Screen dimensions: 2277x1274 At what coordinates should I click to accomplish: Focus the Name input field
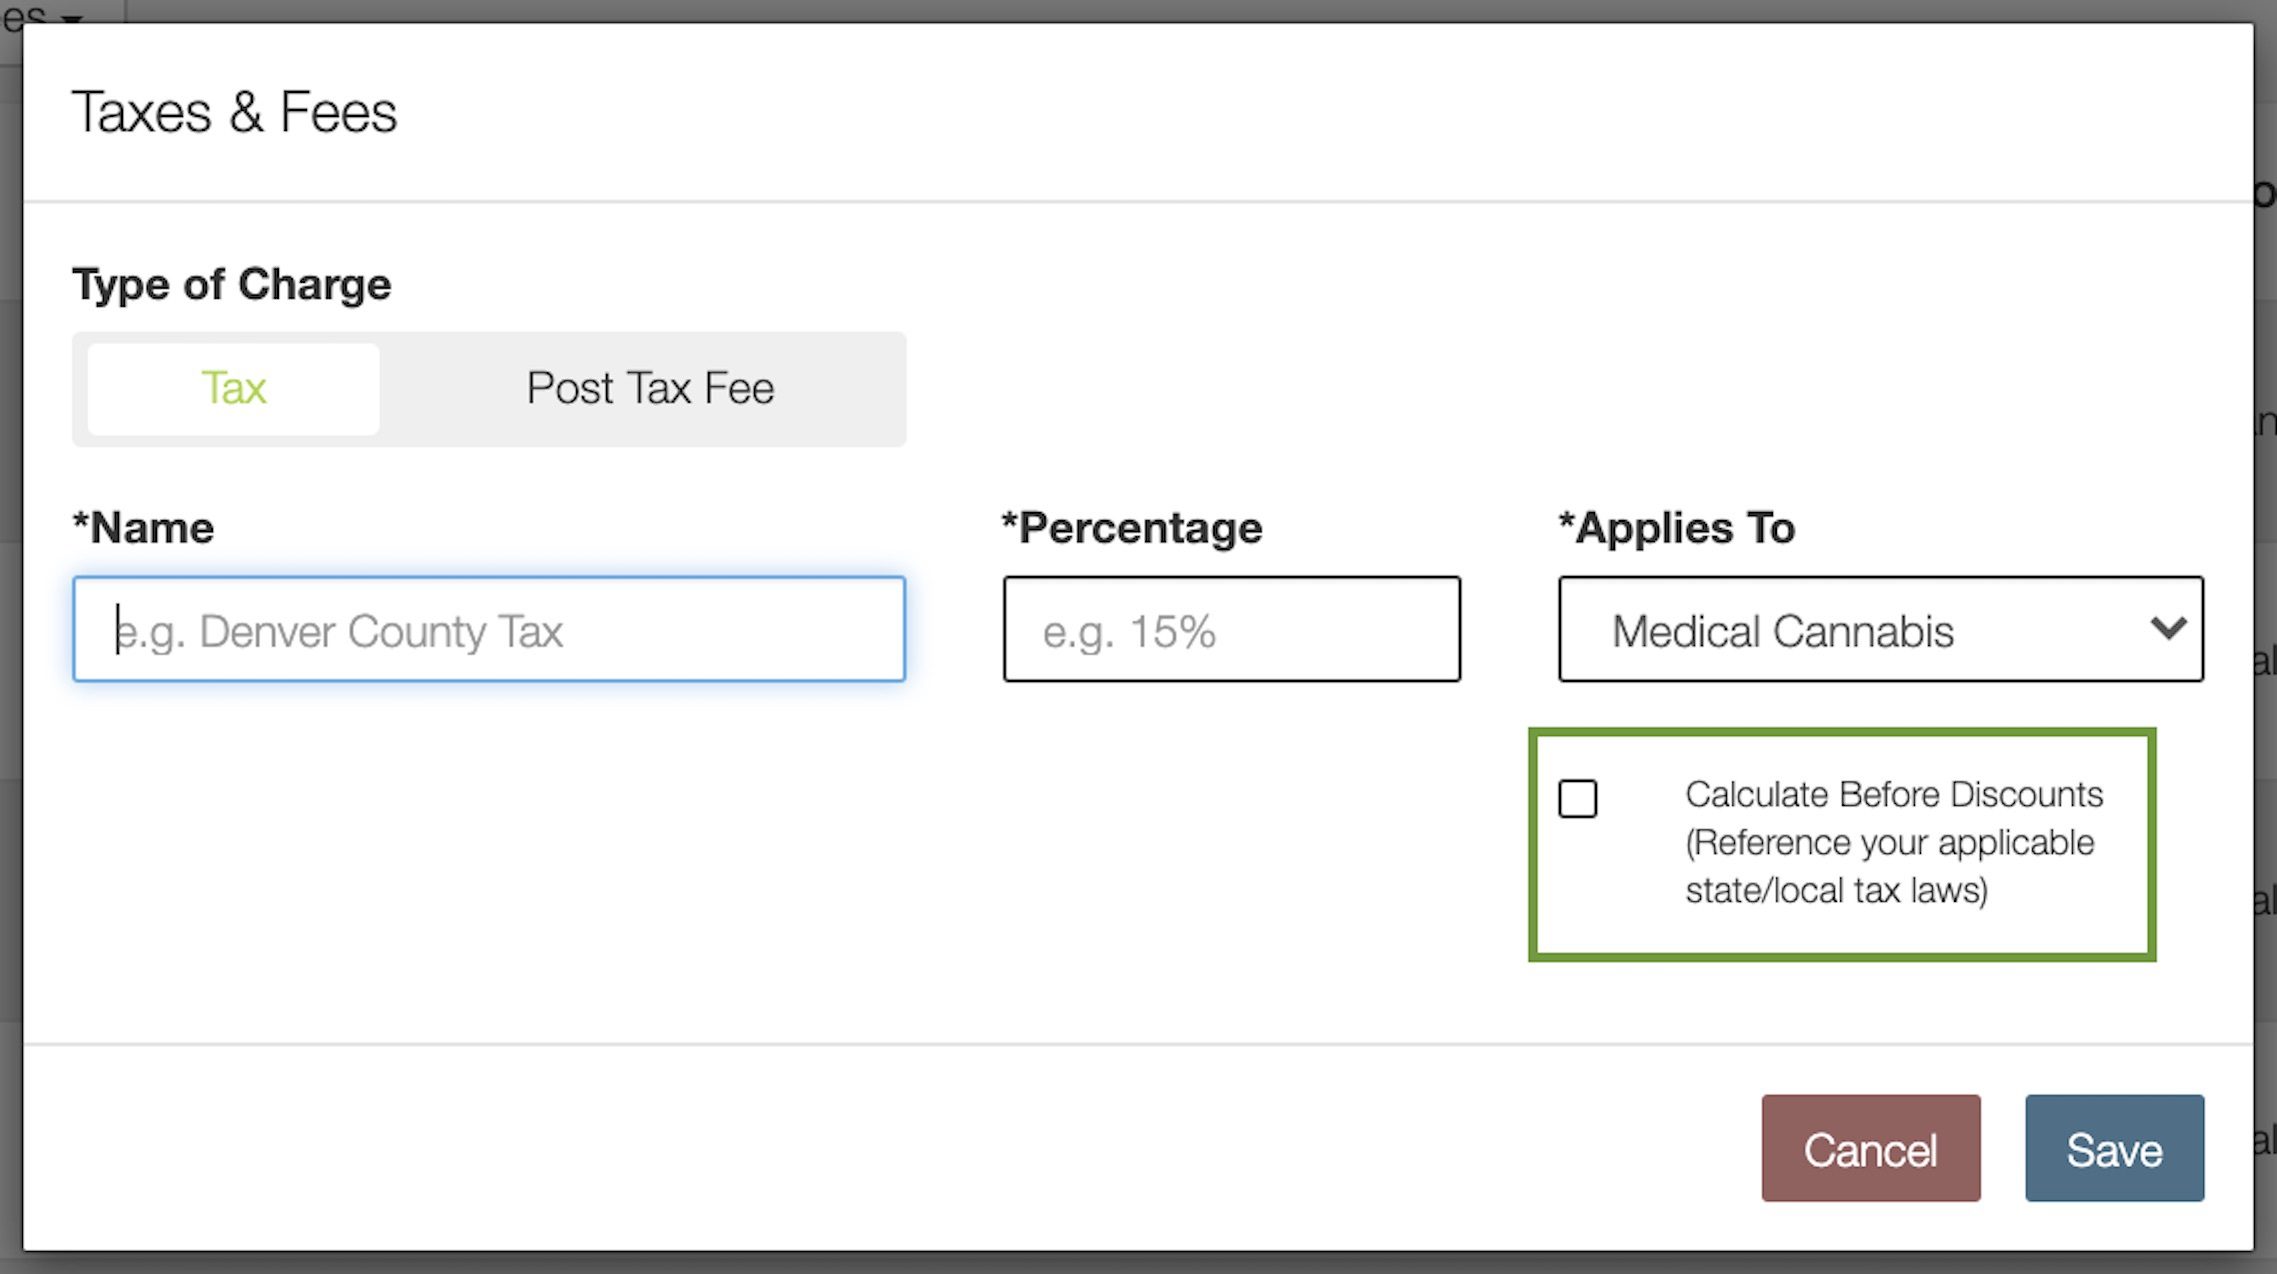(489, 630)
